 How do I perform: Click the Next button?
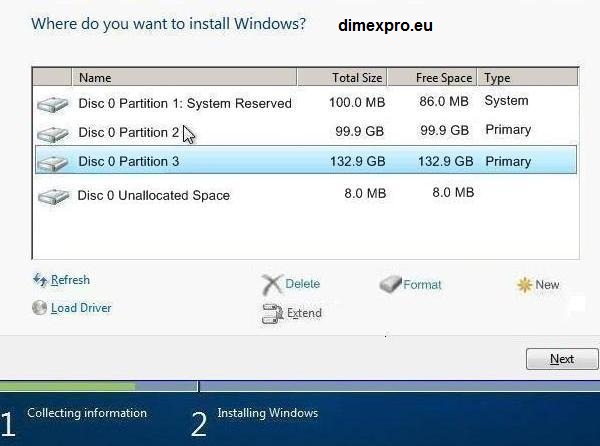click(x=562, y=359)
